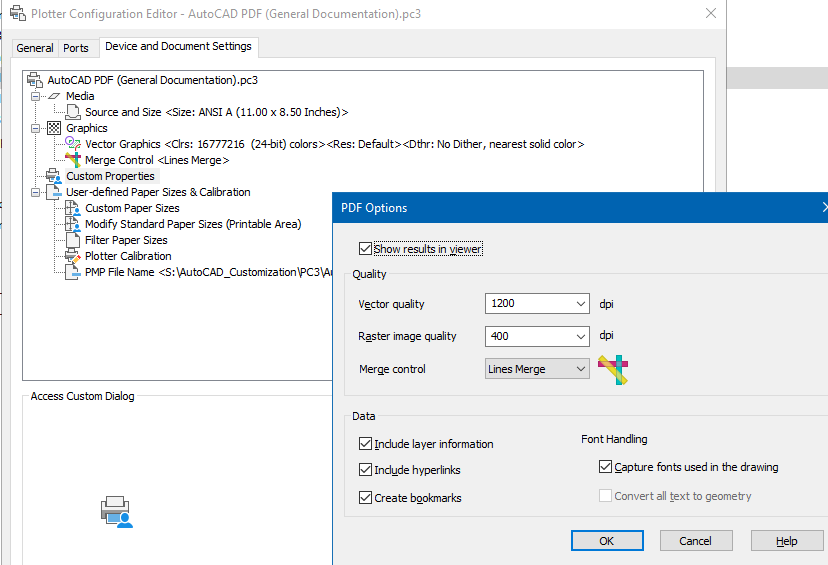Select Merge Control <Lines Merge> item
828x565 pixels.
coord(157,160)
